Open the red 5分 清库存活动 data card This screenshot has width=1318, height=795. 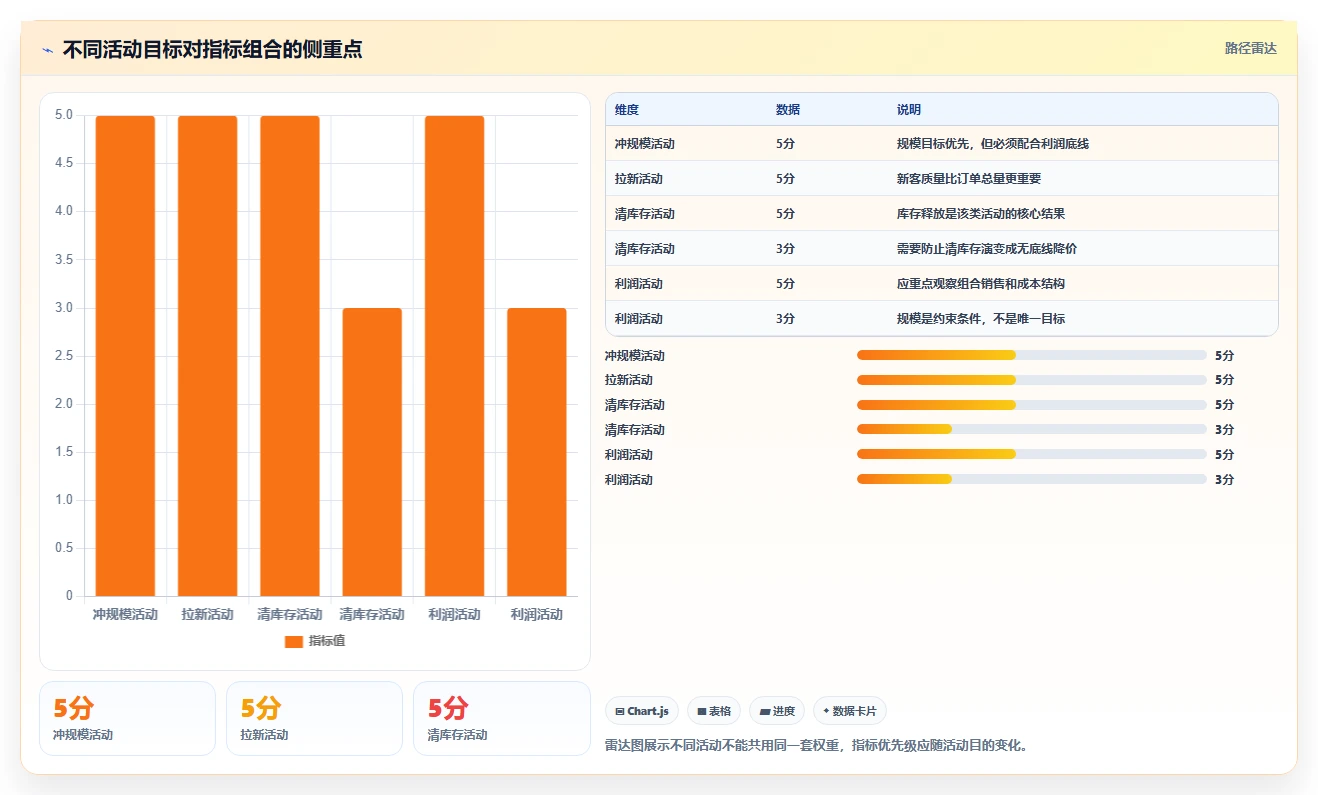[x=502, y=718]
